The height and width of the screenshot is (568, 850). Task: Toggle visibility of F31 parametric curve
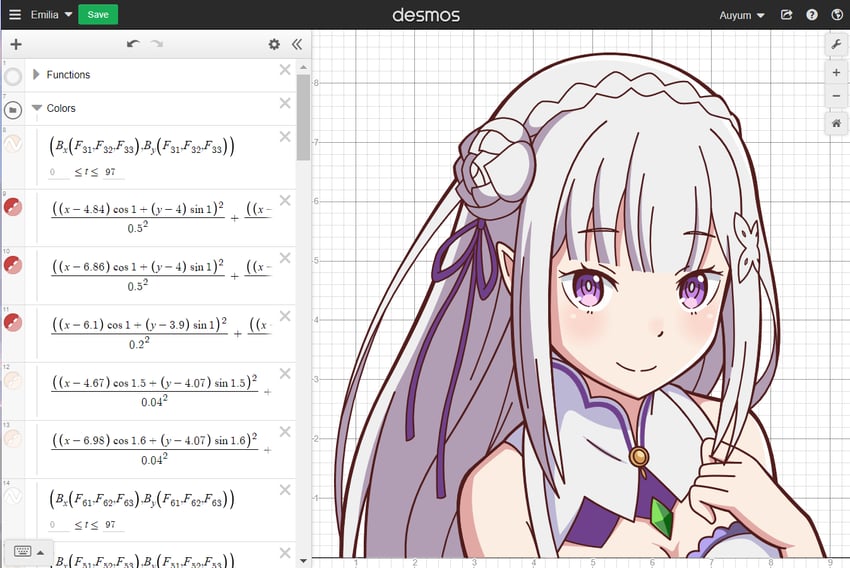[x=13, y=144]
